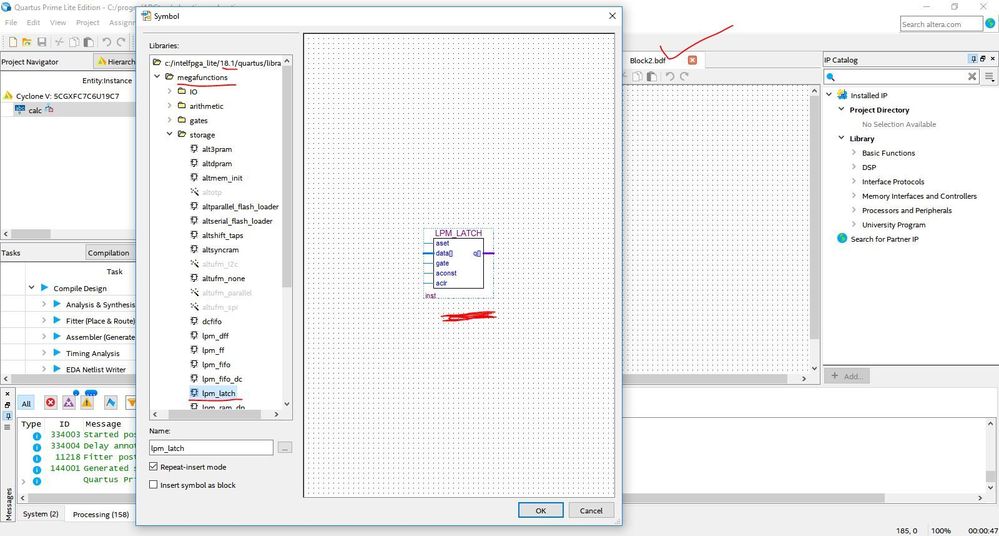The width and height of the screenshot is (999, 536).
Task: Click the Timing Analysis play icon
Action: [x=57, y=353]
